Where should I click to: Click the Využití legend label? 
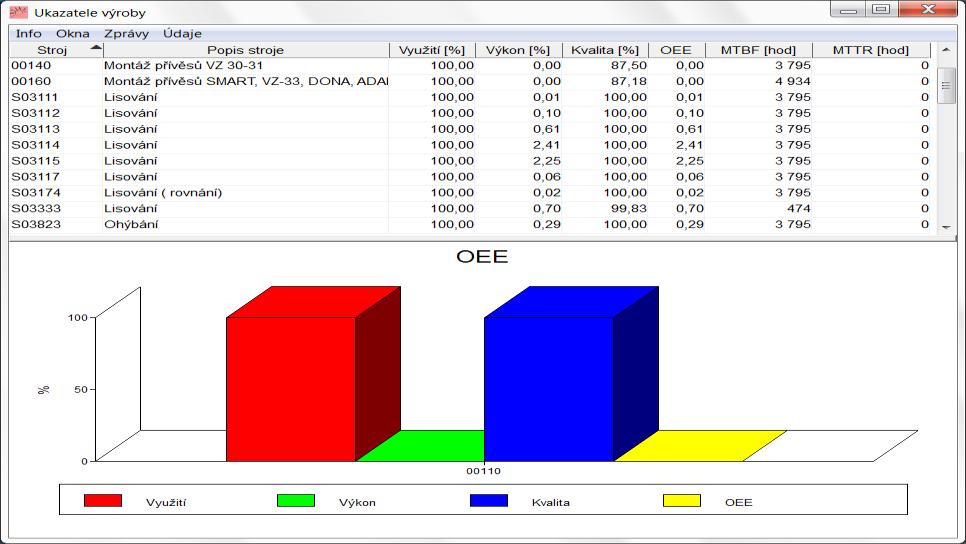click(x=166, y=502)
